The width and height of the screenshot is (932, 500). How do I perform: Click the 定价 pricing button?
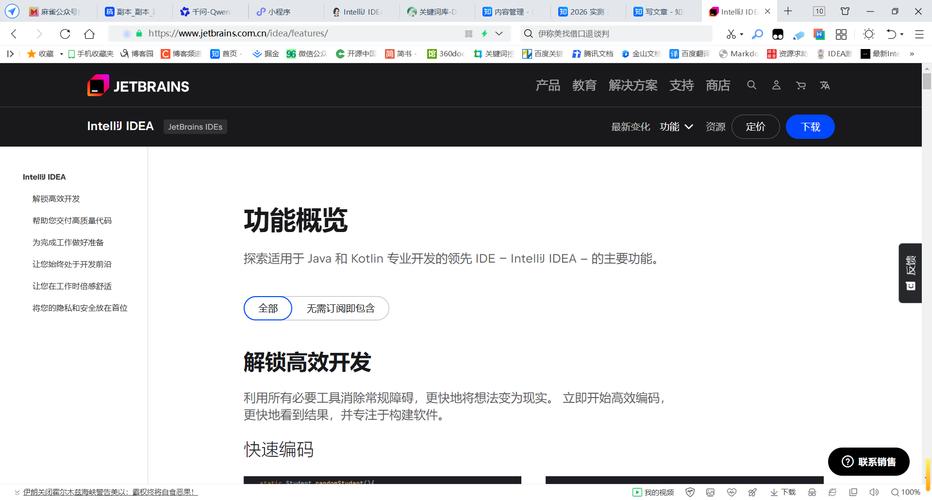[x=755, y=127]
